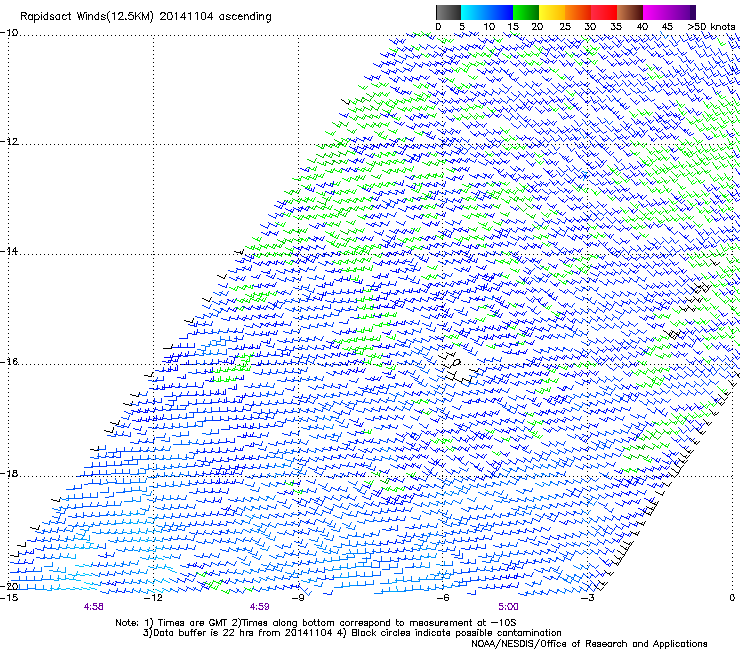Click the gray 0-5 knots color swatch
The width and height of the screenshot is (740, 650).
[448, 12]
